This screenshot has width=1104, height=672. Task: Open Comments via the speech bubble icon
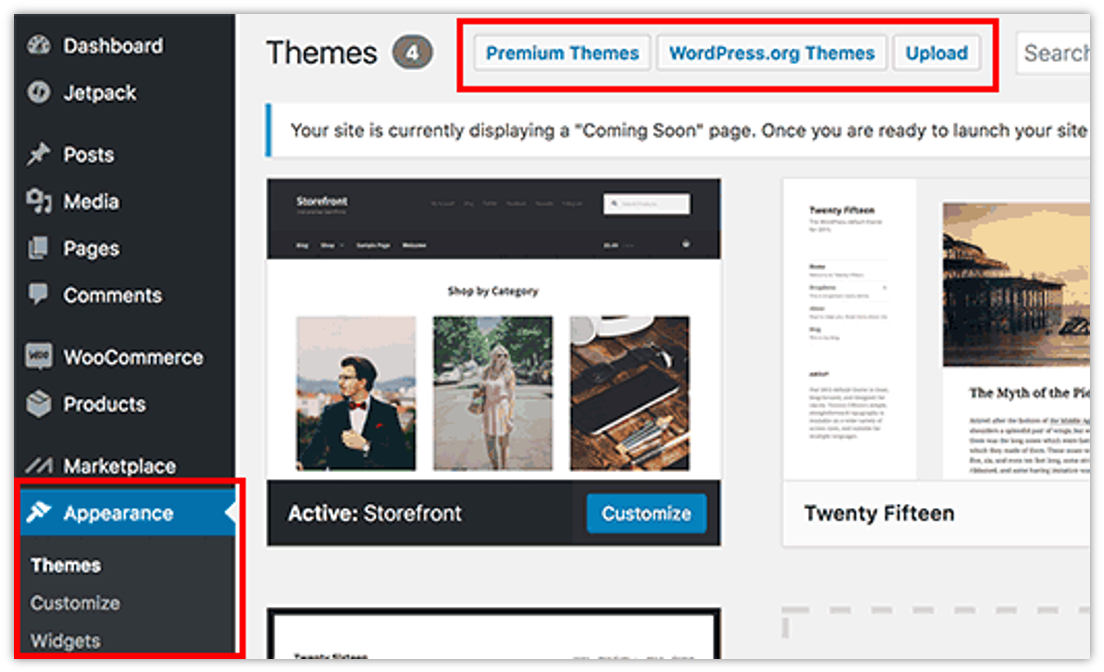(37, 295)
